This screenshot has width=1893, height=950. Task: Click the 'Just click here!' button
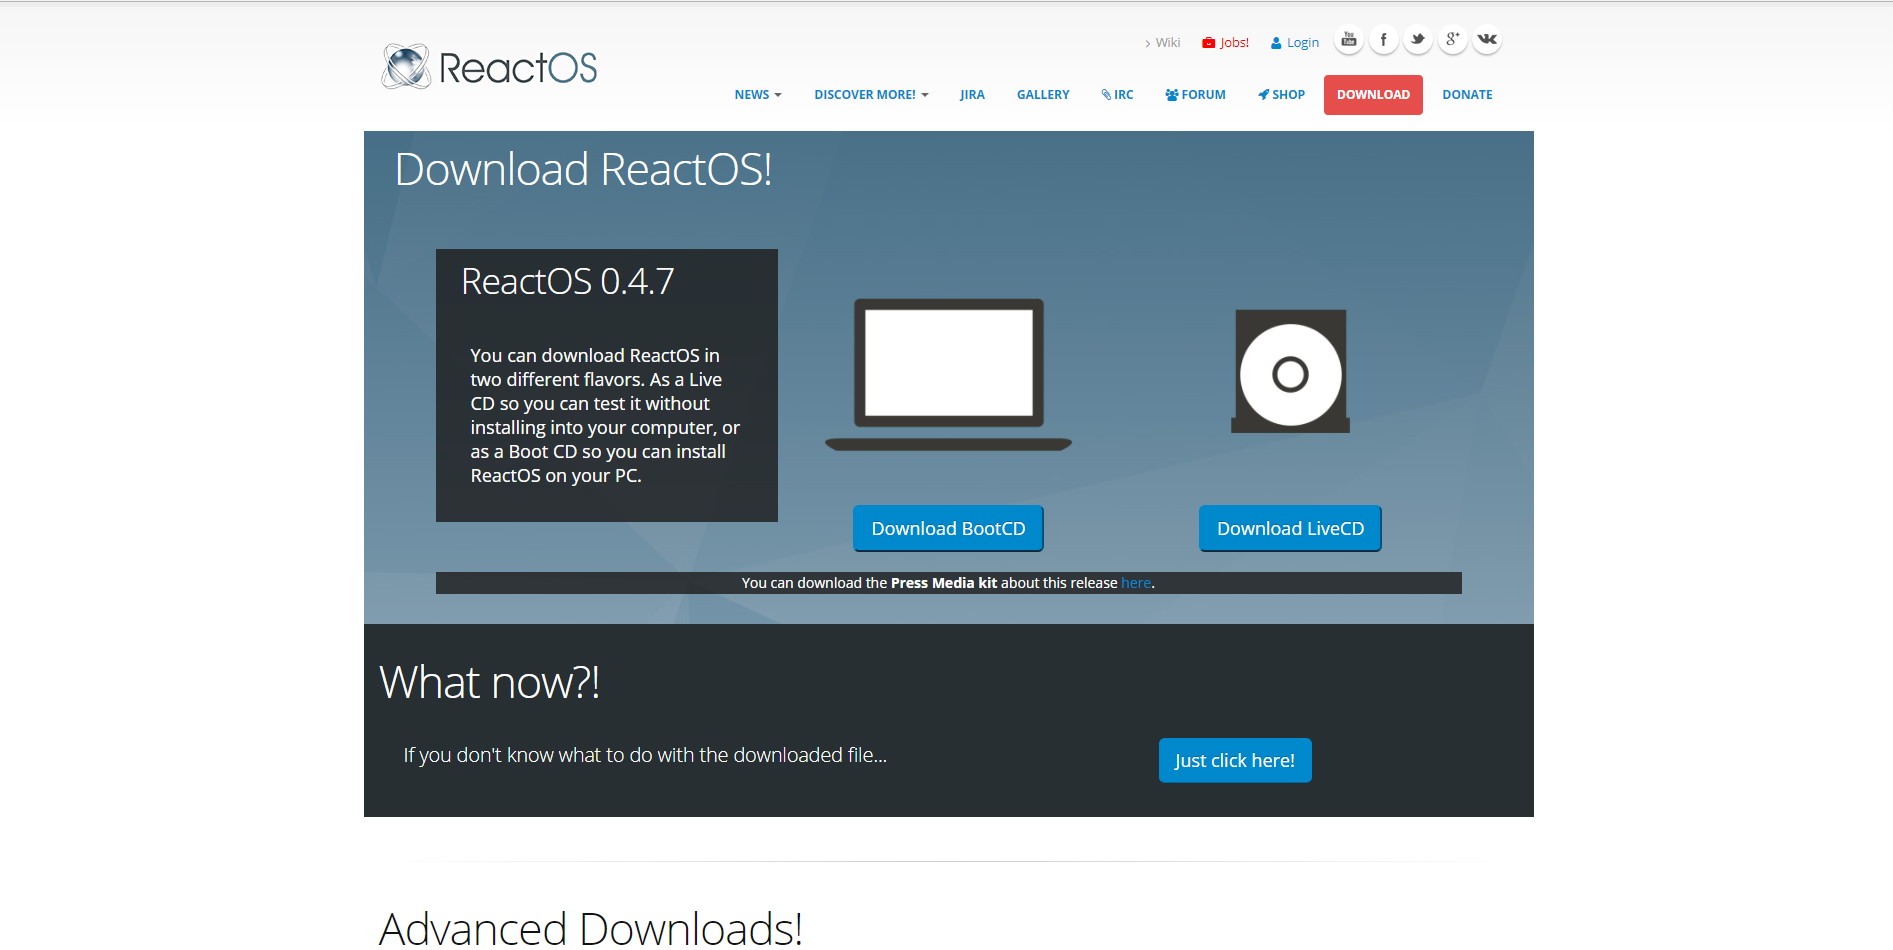coord(1235,761)
